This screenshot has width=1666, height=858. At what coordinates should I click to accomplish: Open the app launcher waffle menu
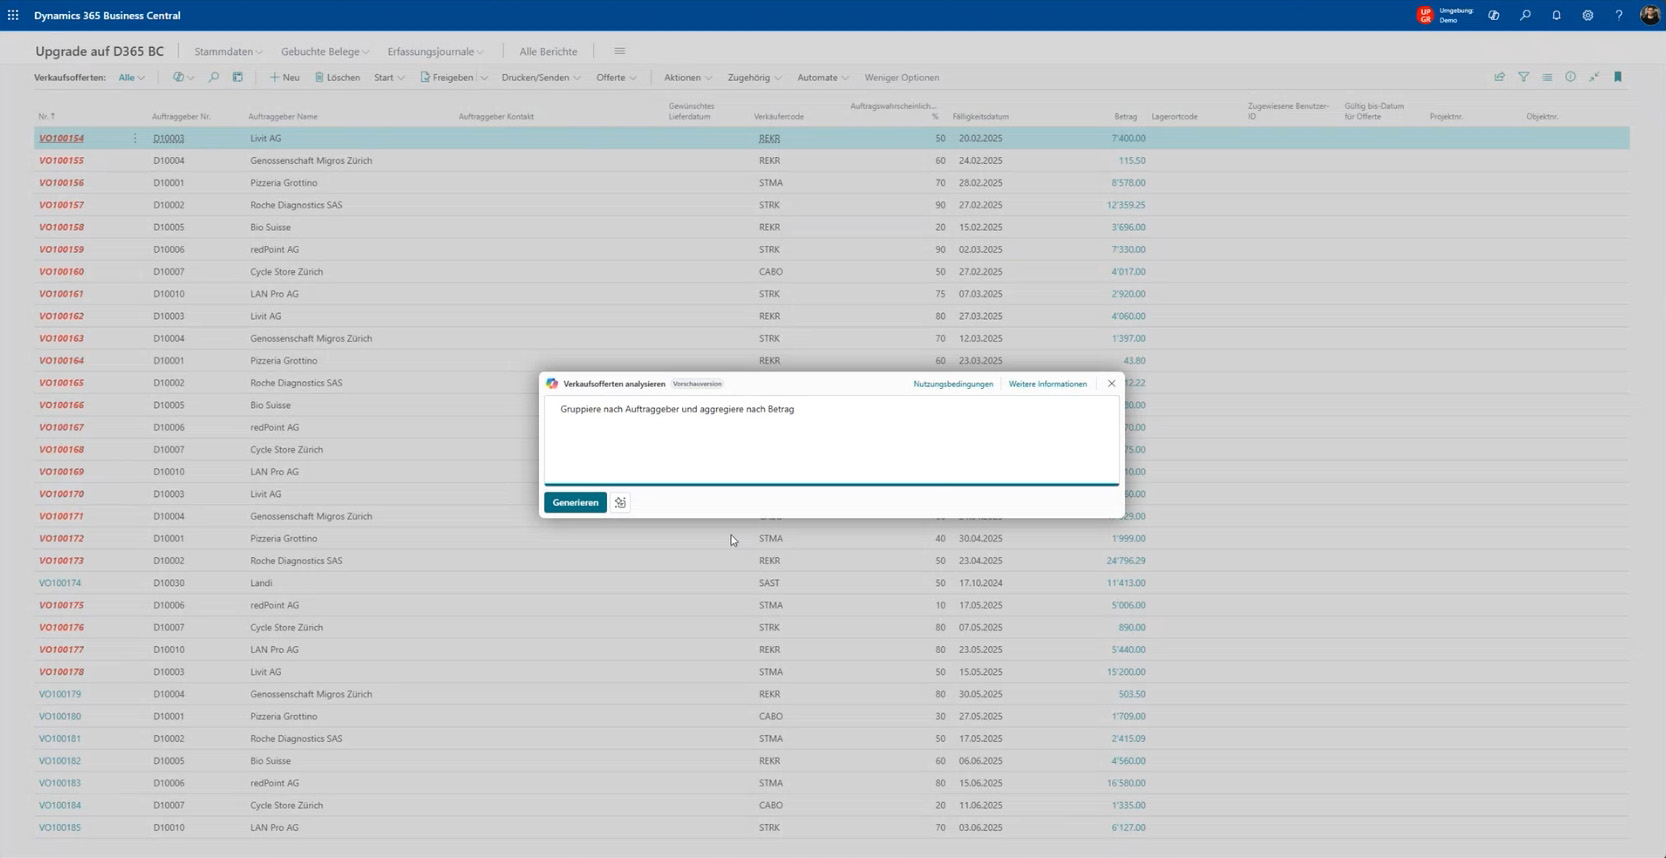[x=13, y=15]
